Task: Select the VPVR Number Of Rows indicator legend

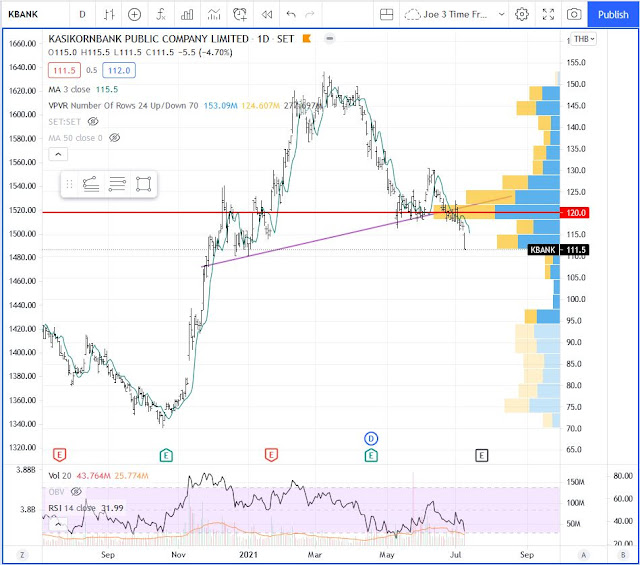Action: [123, 106]
